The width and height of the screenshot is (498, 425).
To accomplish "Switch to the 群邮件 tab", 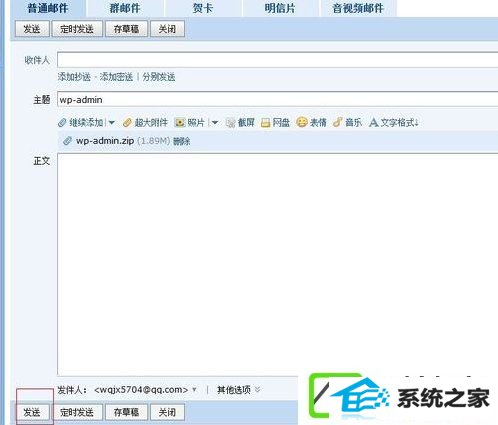I will (125, 8).
